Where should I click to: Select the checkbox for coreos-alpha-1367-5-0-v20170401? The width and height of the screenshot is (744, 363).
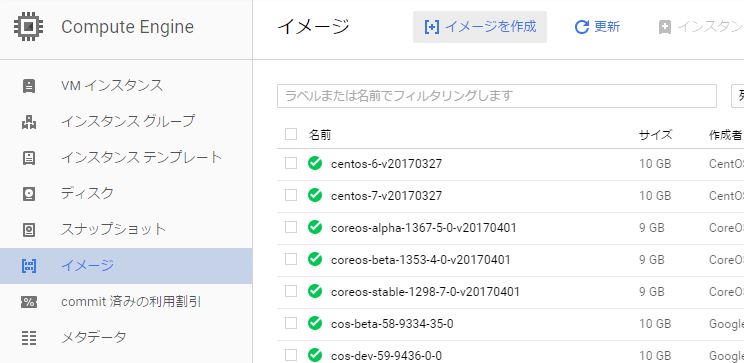tap(291, 227)
